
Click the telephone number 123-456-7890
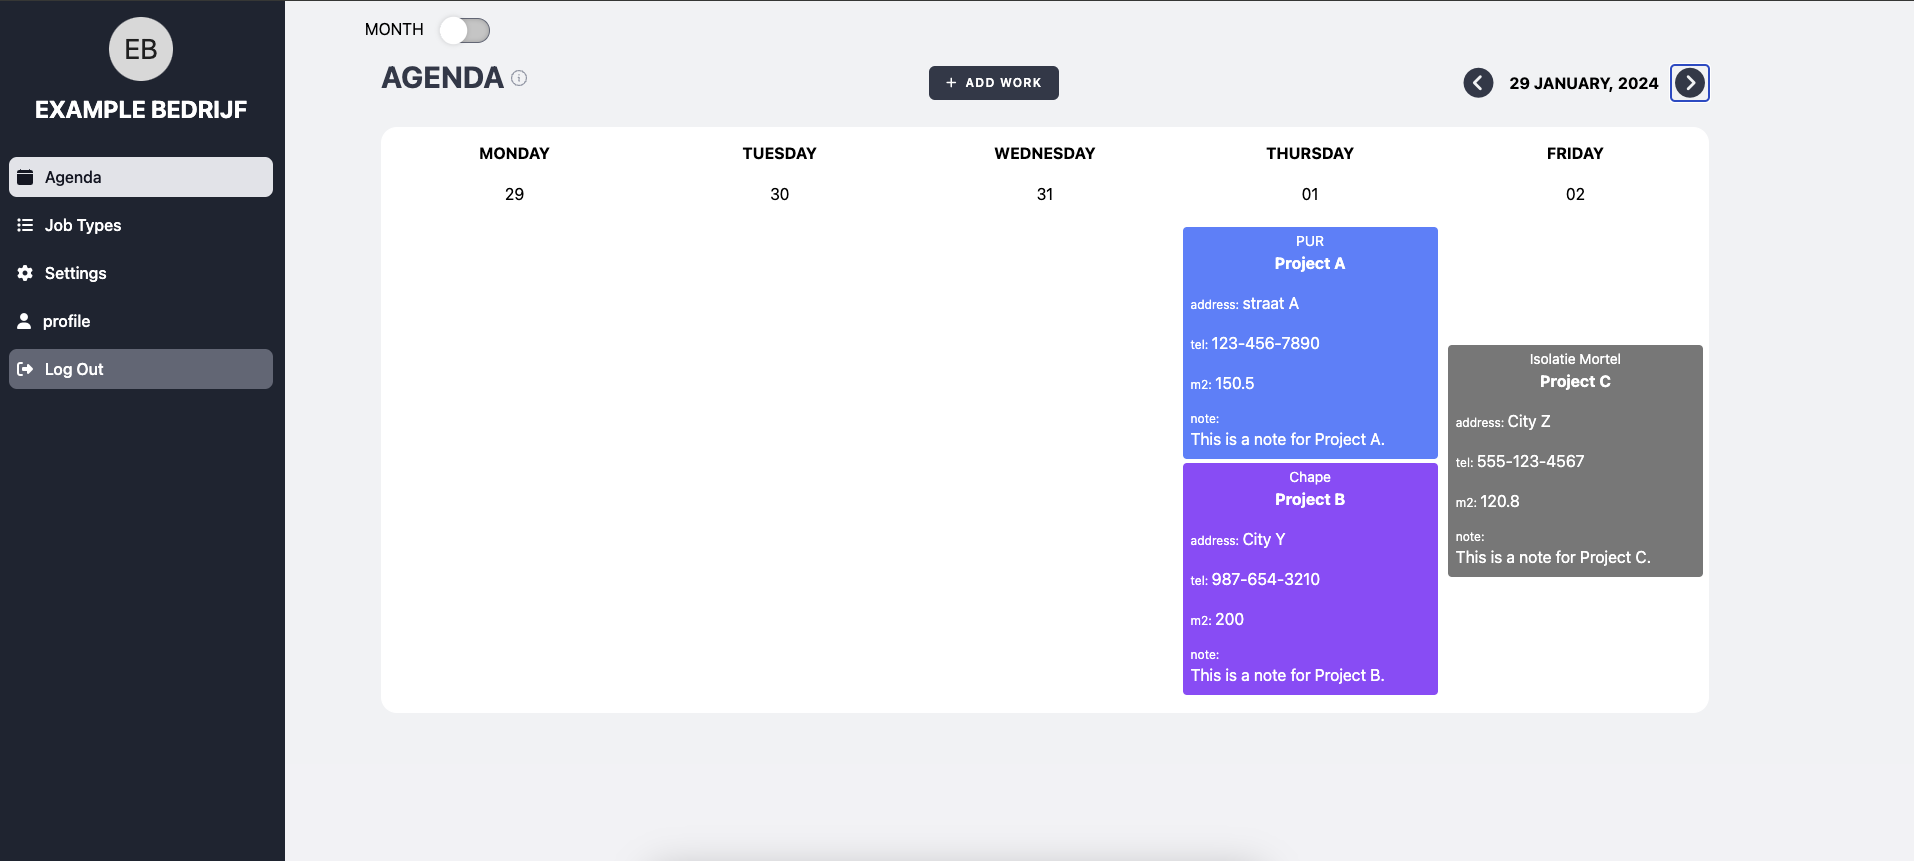(1265, 343)
